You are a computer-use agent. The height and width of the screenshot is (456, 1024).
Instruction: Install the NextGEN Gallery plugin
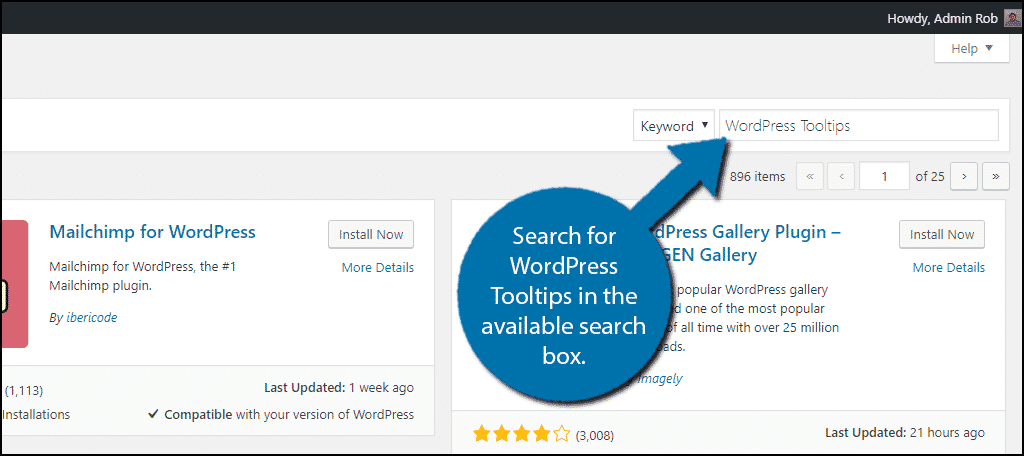point(942,235)
